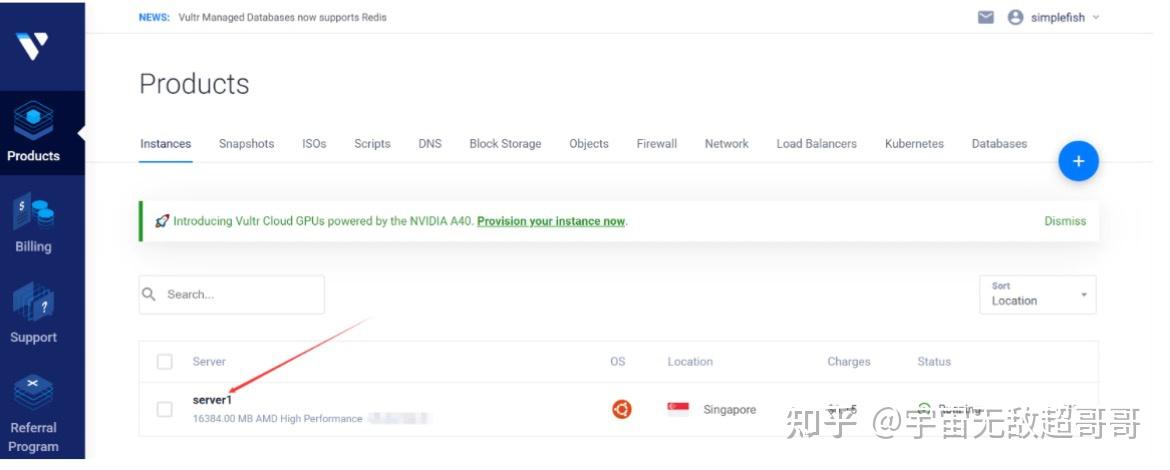Click the Redis news headline
1170x470 pixels.
point(283,17)
